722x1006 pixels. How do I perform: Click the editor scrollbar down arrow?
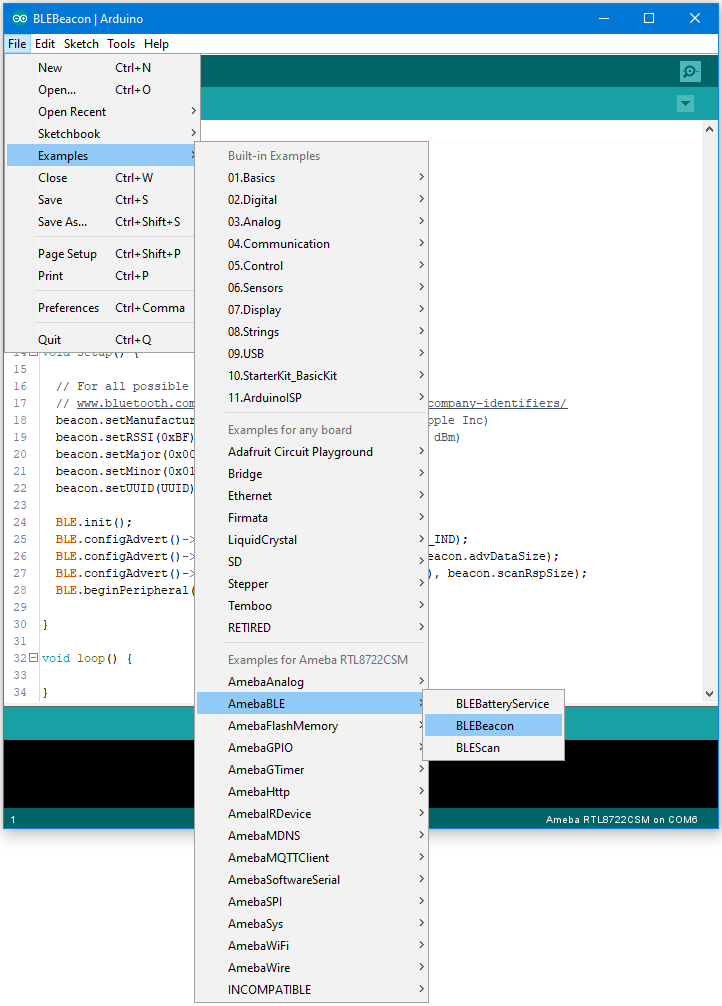pos(709,693)
